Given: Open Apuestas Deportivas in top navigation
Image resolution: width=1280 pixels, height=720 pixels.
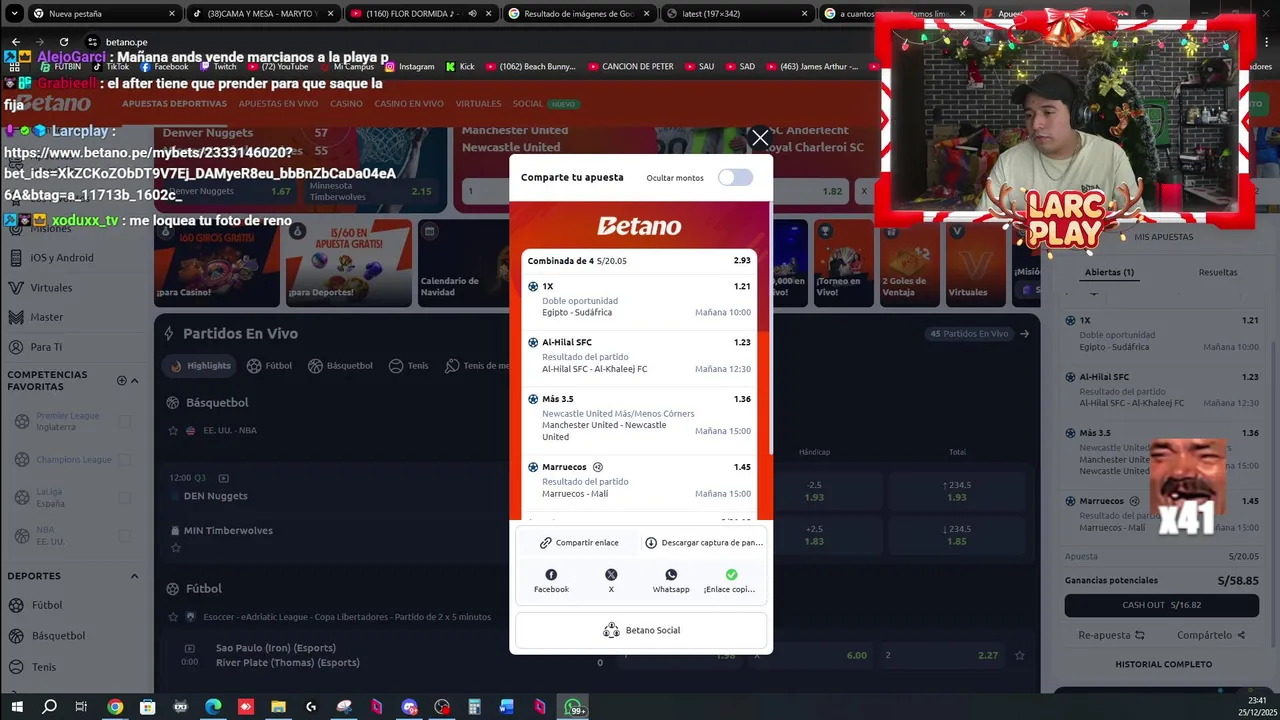Looking at the screenshot, I should [174, 104].
